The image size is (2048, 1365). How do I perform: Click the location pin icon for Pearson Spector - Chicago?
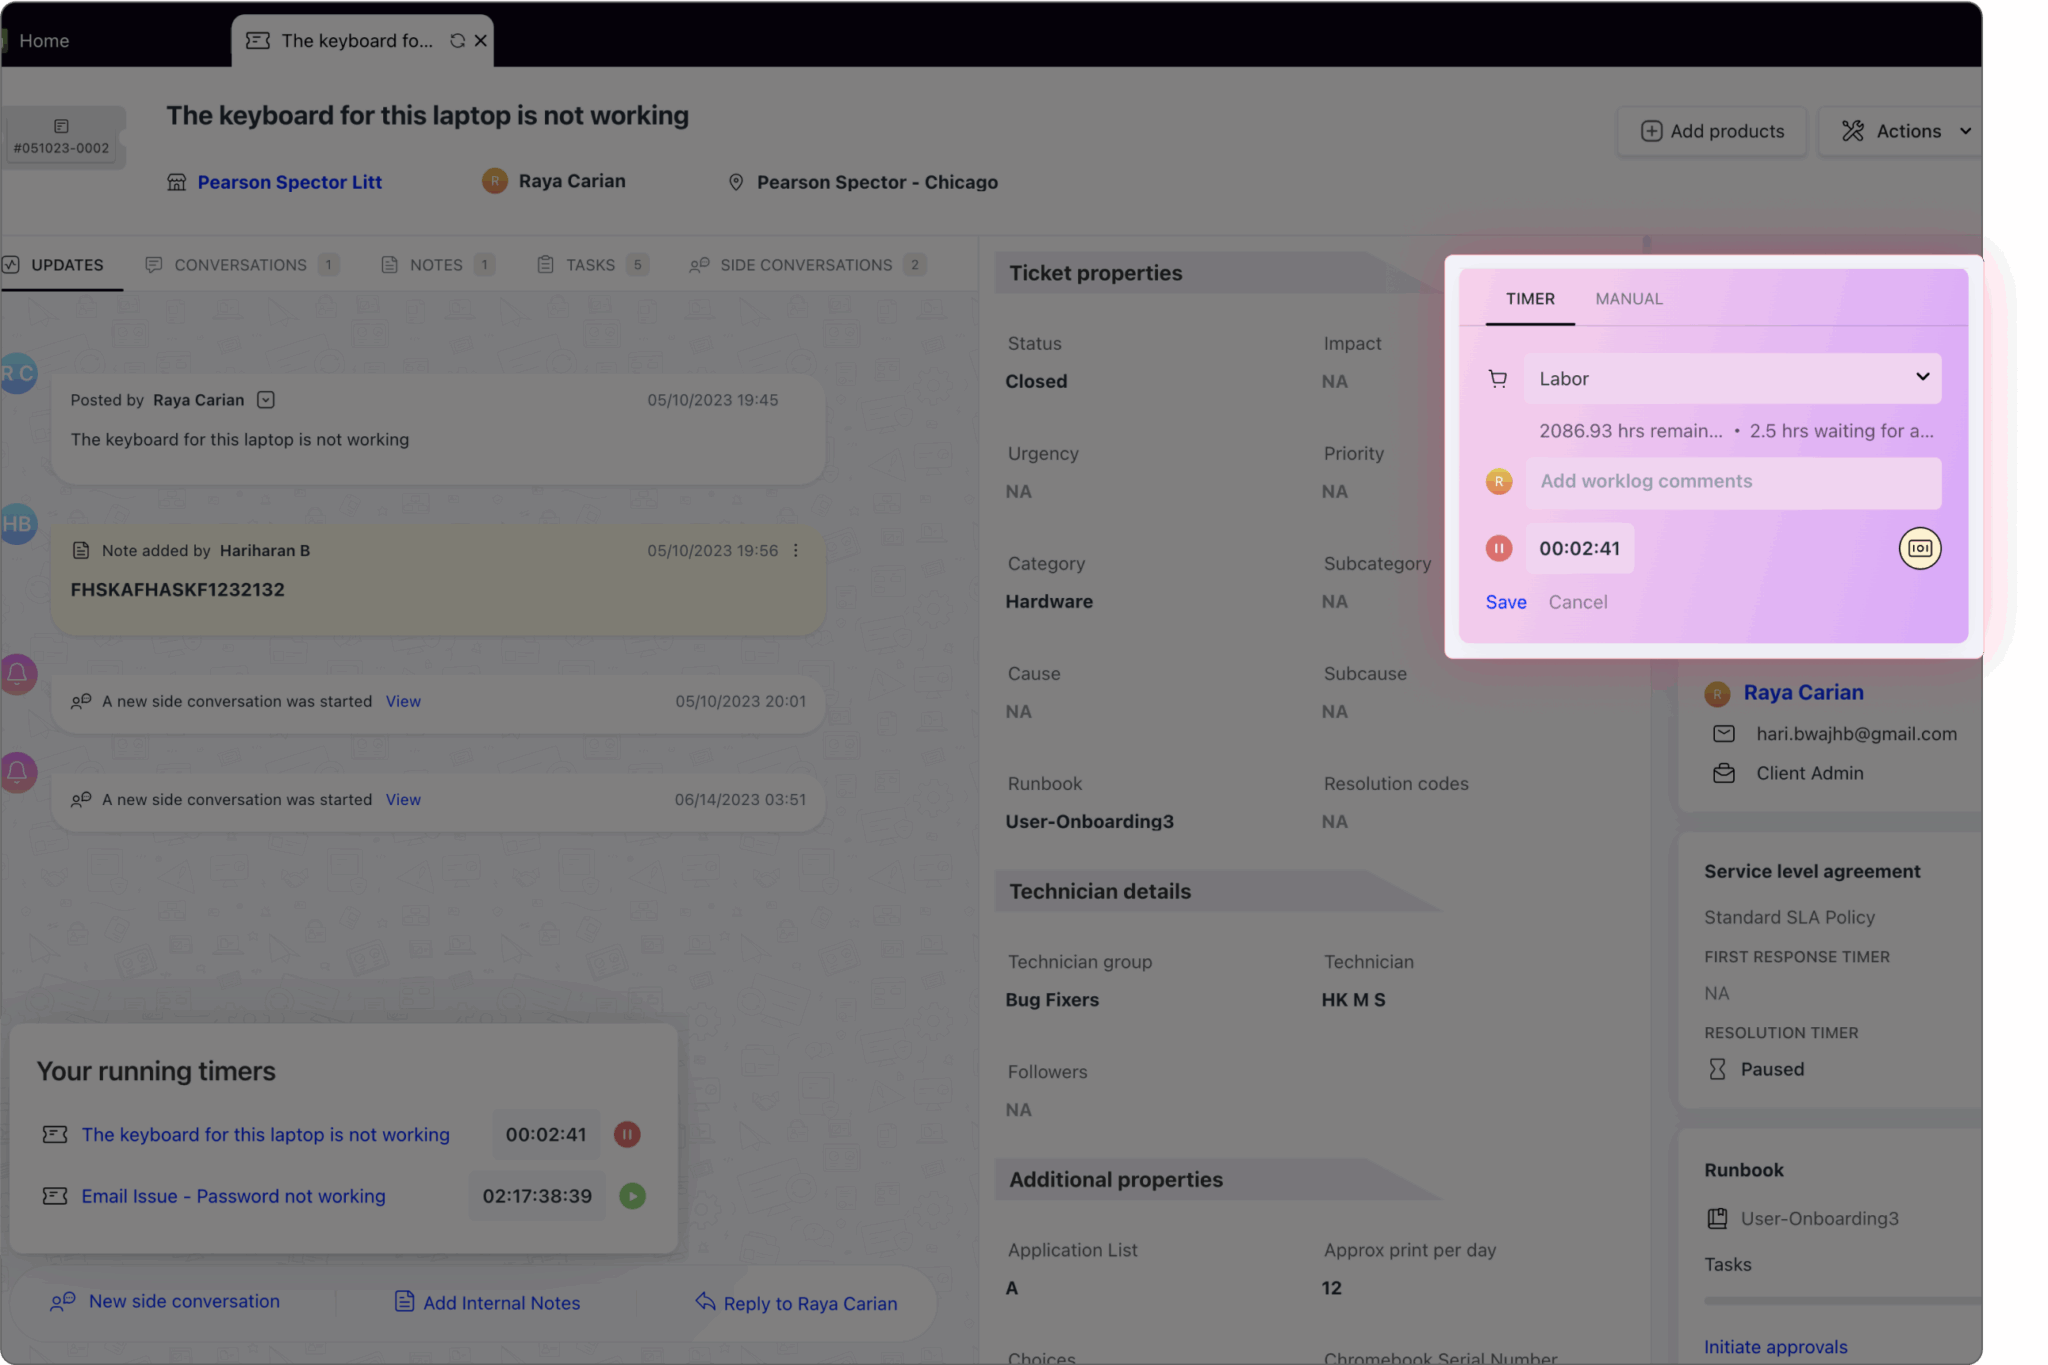pos(736,182)
